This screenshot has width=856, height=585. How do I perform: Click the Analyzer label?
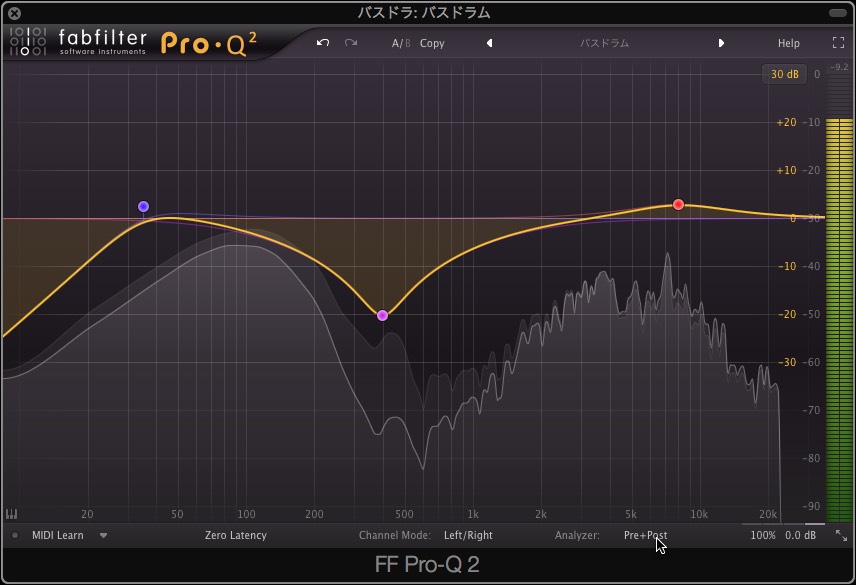tap(577, 535)
